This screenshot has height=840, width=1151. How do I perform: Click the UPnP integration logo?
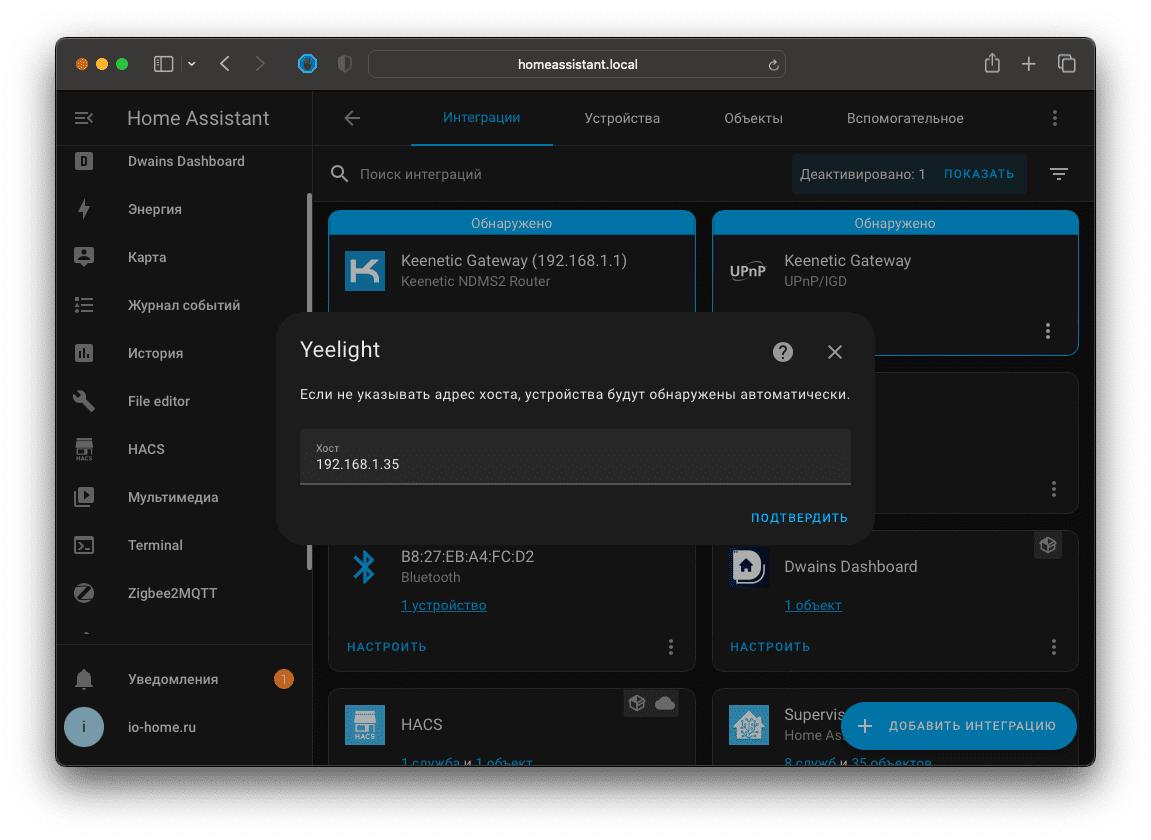point(748,271)
